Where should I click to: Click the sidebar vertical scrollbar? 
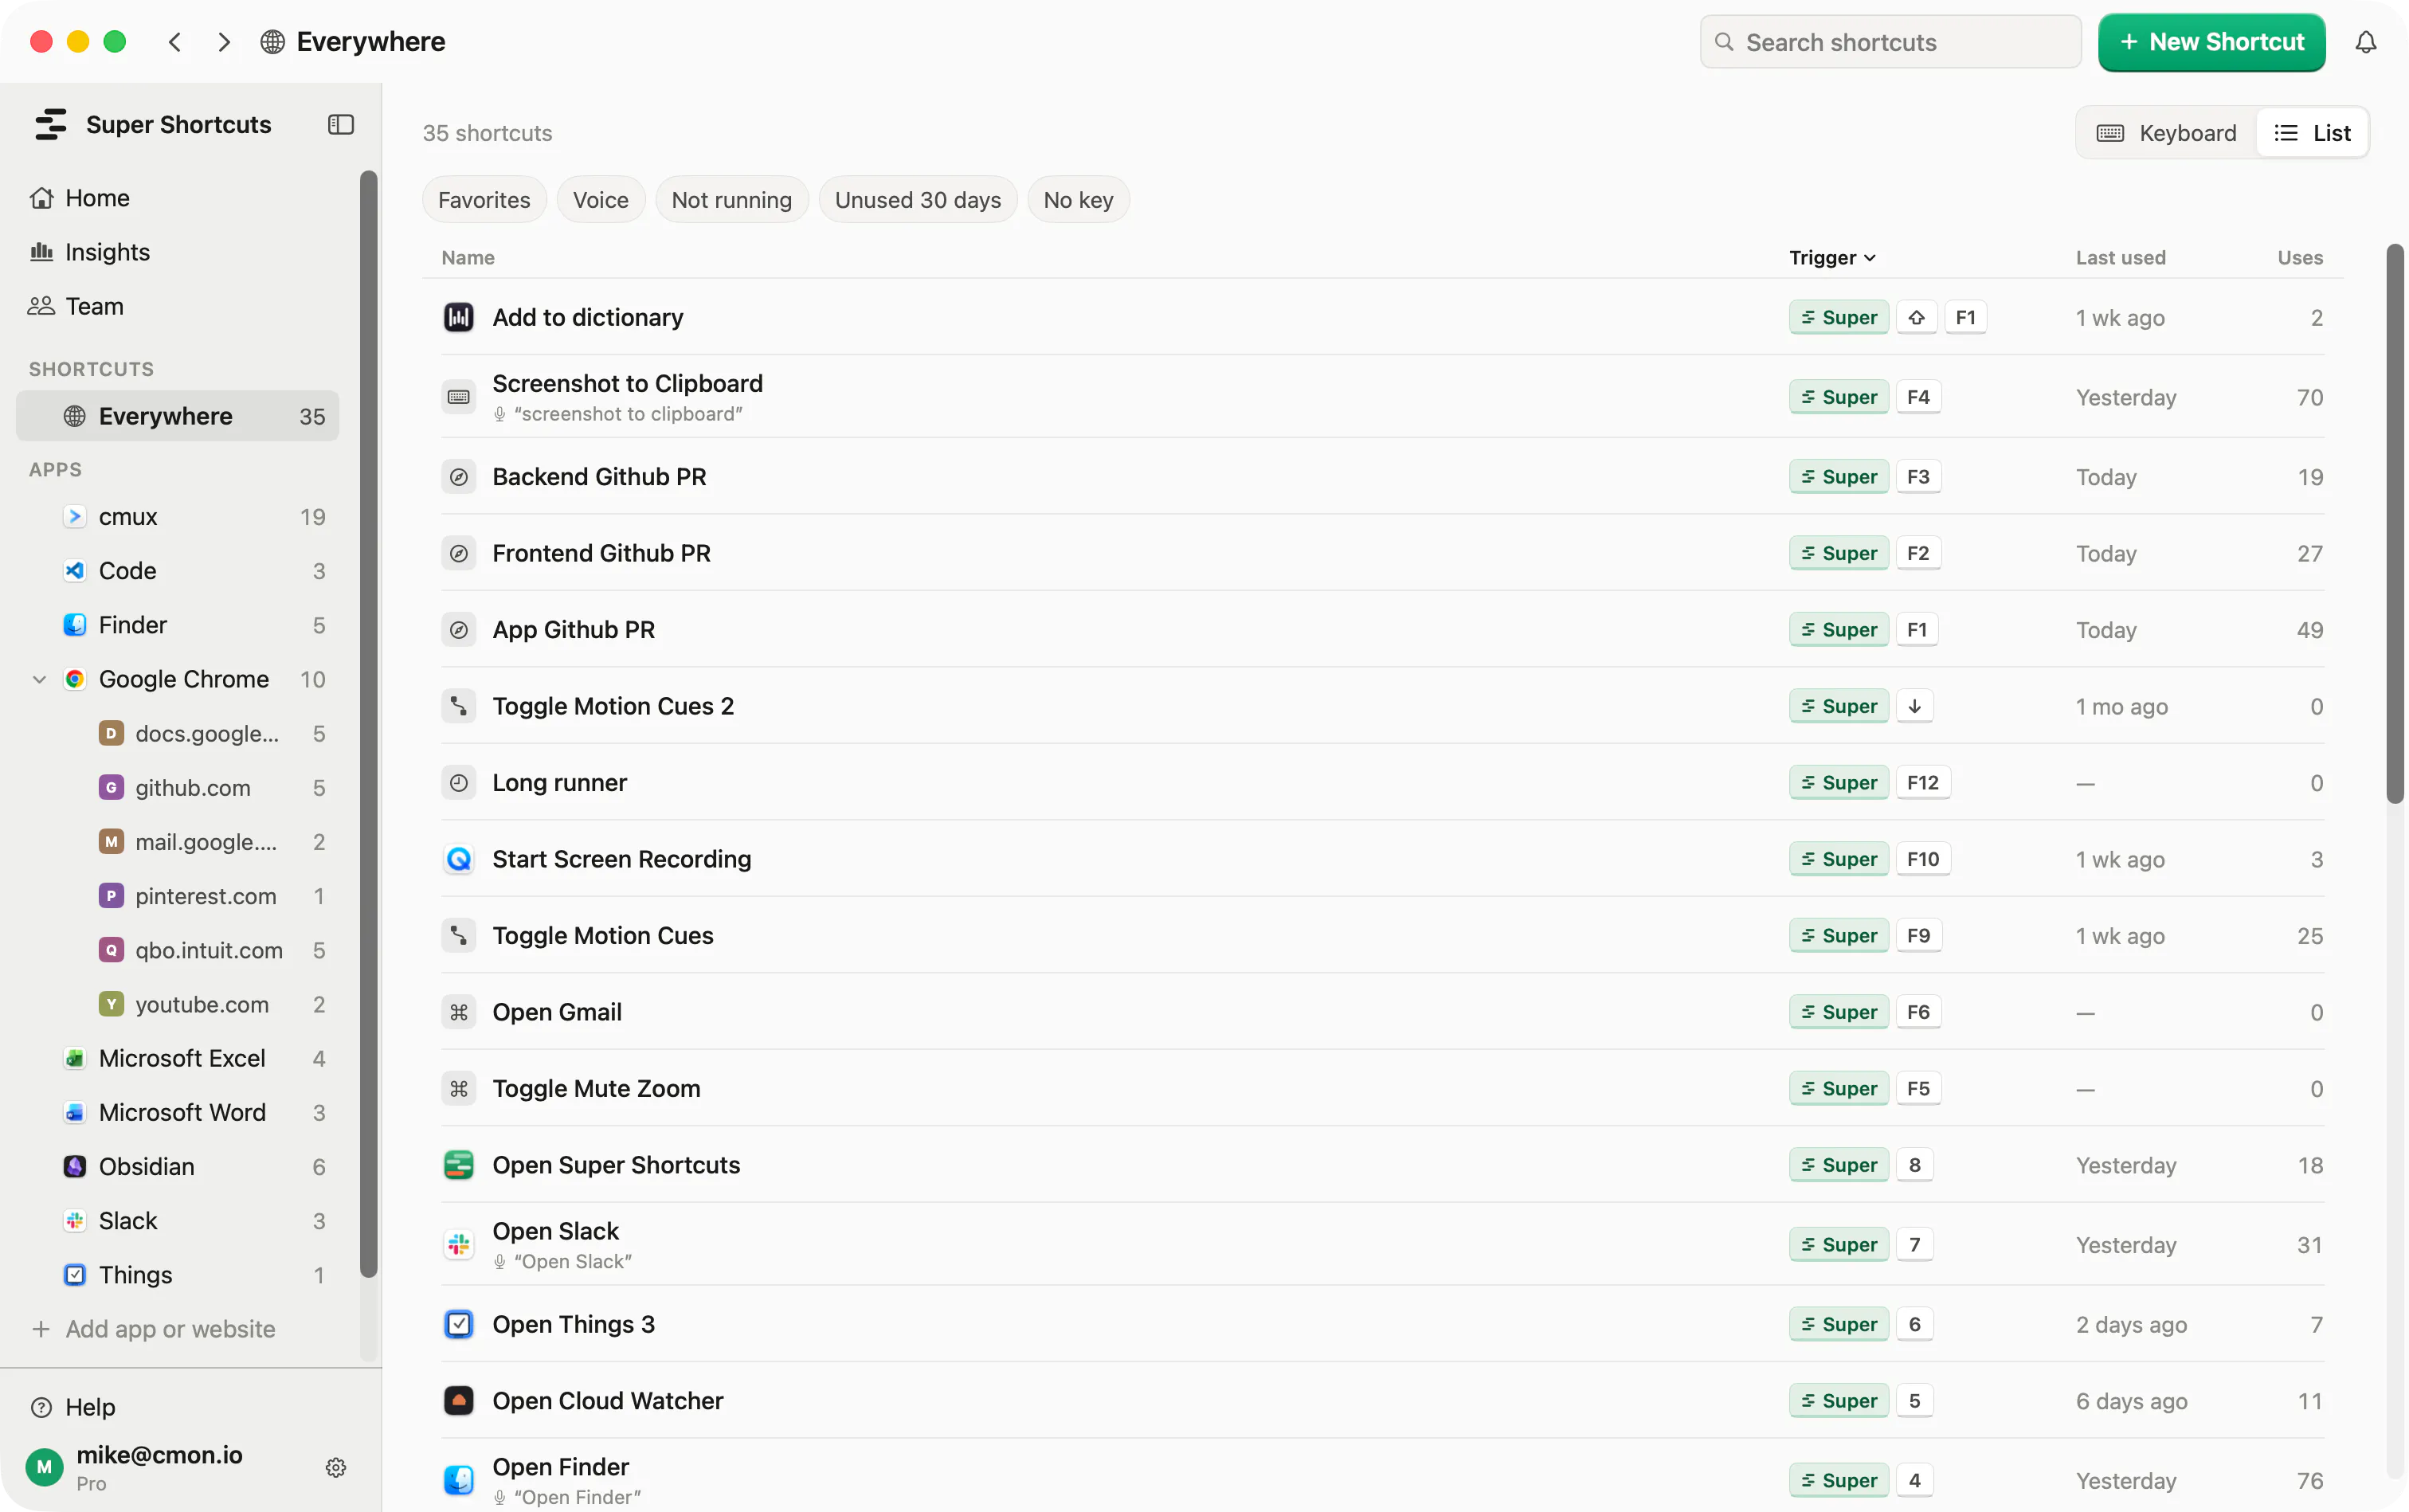pos(369,724)
